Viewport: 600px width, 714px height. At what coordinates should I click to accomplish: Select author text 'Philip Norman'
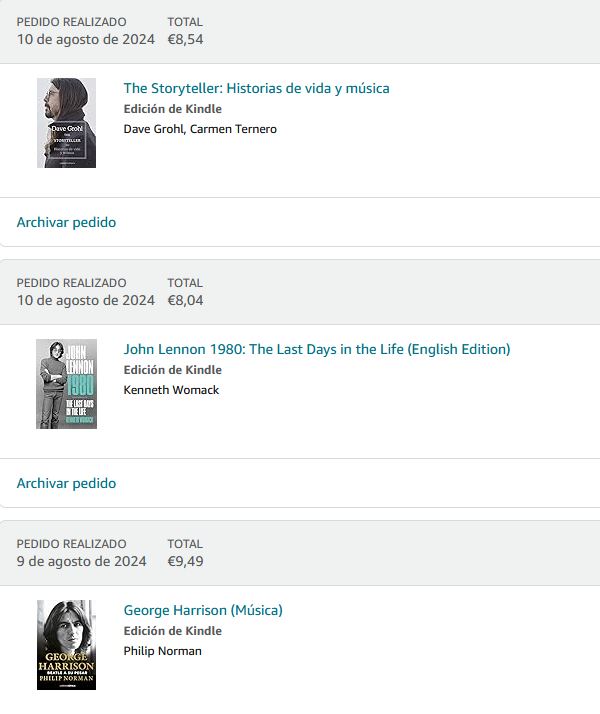163,651
